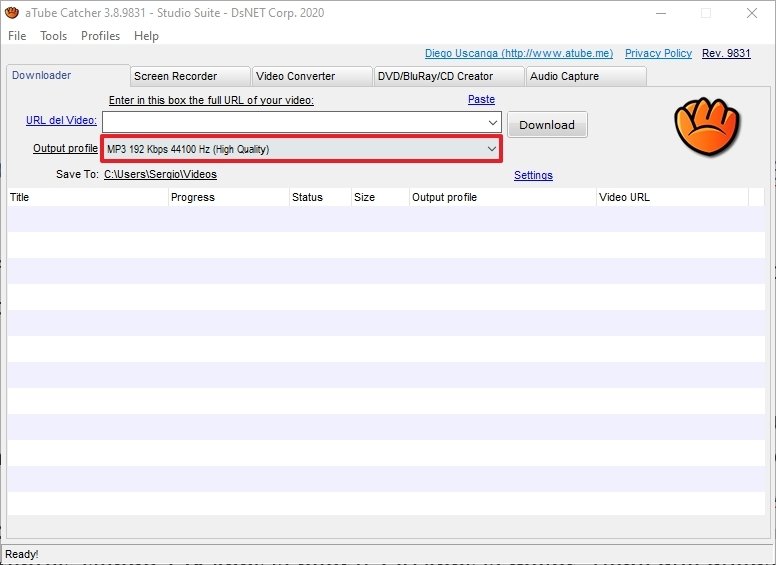
Task: Switch to the Screen Recorder tab
Action: (190, 76)
